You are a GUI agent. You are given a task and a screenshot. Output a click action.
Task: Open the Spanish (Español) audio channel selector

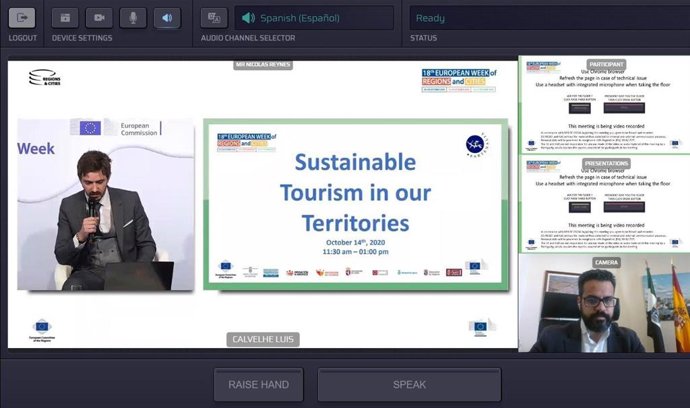[x=314, y=18]
